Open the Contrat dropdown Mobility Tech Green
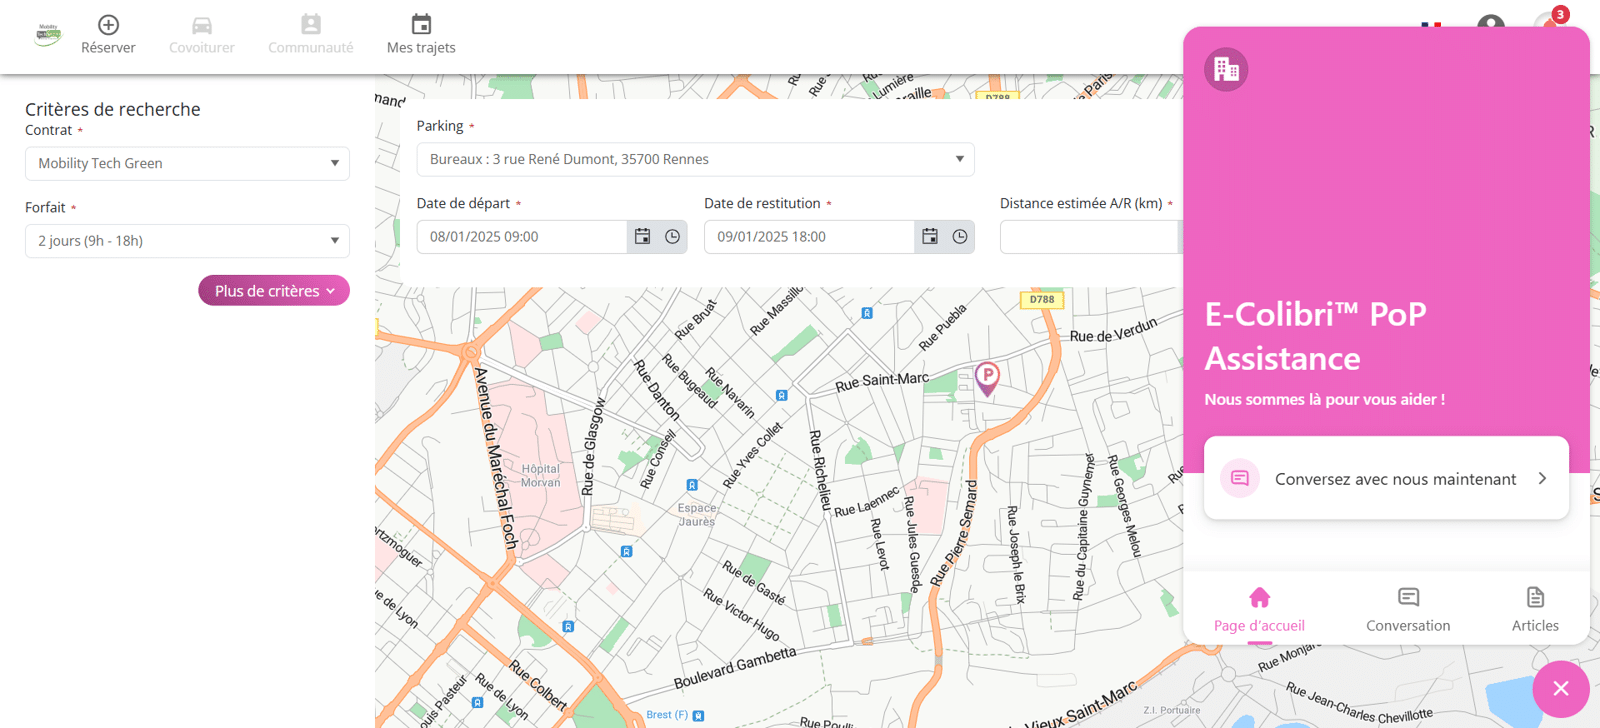 coord(187,164)
